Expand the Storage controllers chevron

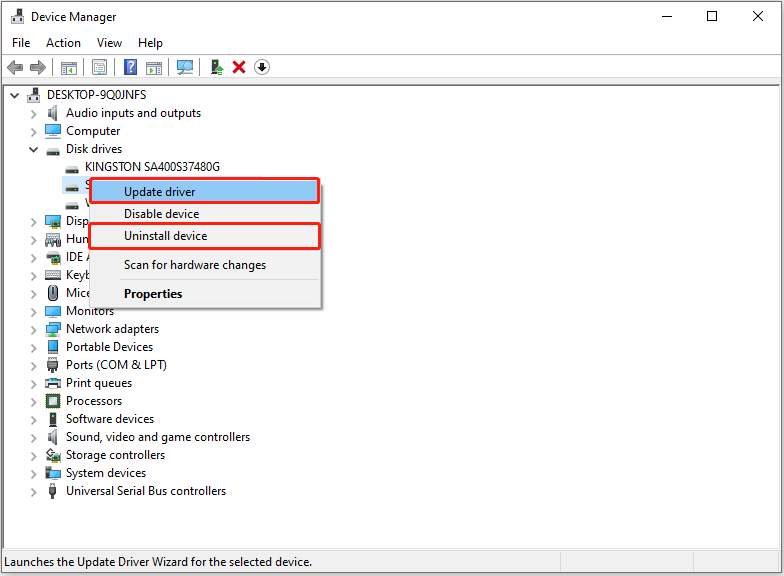pos(34,456)
